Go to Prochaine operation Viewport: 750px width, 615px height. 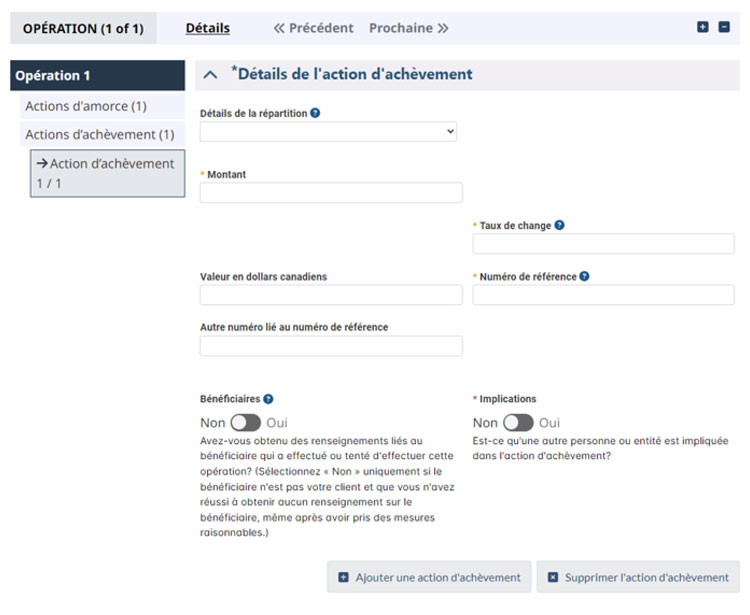click(408, 28)
